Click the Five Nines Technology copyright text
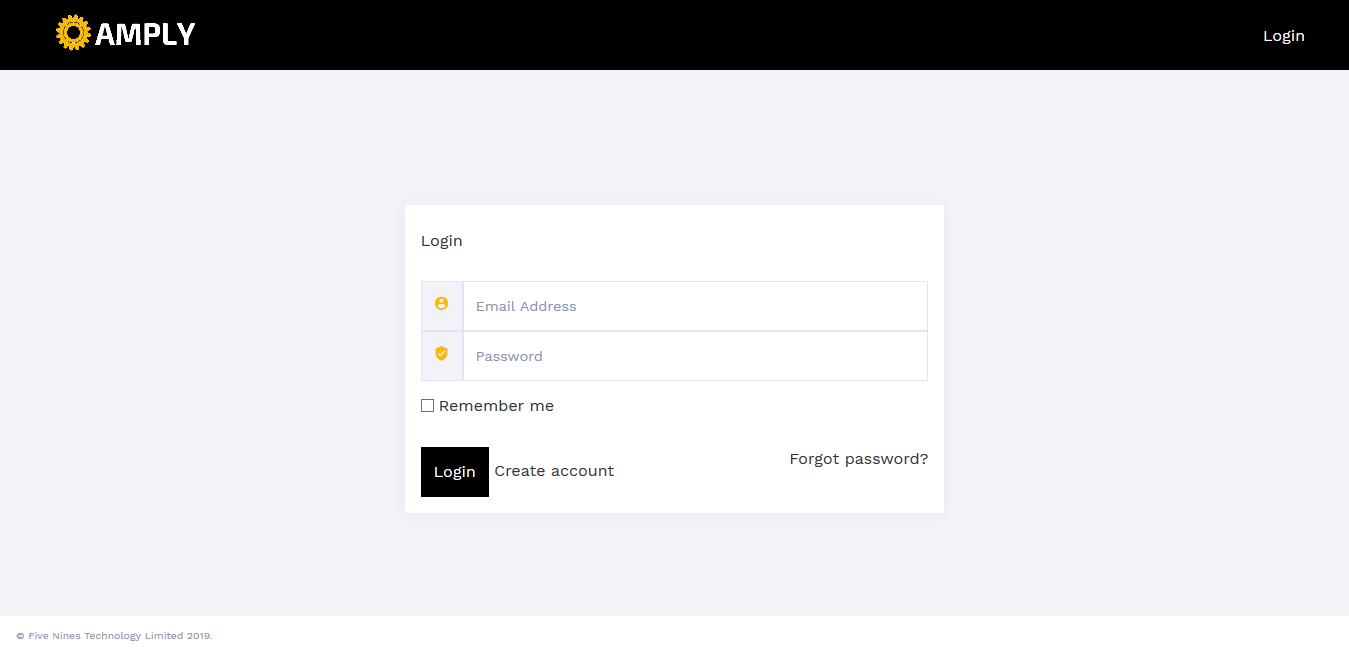Viewport: 1349px width, 654px height. coord(115,636)
